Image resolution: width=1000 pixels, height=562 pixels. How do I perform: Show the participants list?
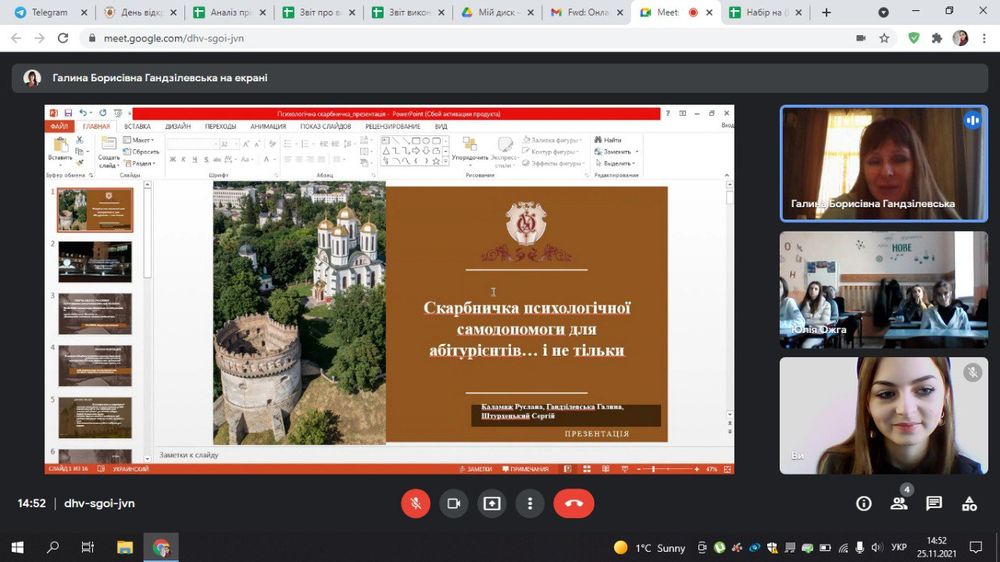(899, 503)
